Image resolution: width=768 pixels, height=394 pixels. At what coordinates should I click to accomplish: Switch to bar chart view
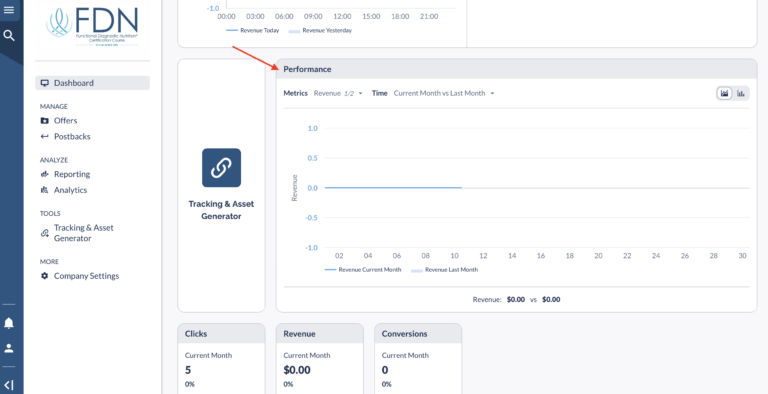741,93
